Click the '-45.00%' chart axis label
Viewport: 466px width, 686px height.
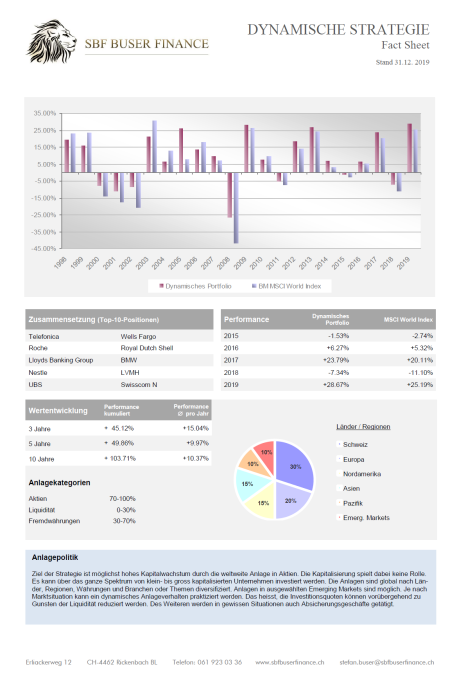click(x=44, y=248)
